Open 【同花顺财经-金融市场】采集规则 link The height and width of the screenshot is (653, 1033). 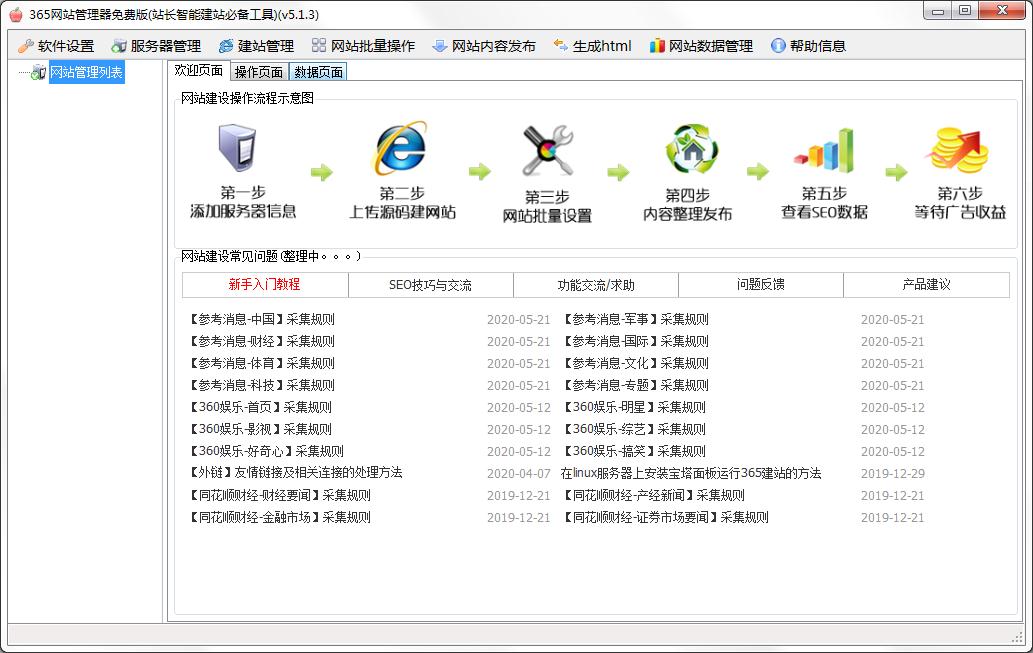[x=279, y=517]
